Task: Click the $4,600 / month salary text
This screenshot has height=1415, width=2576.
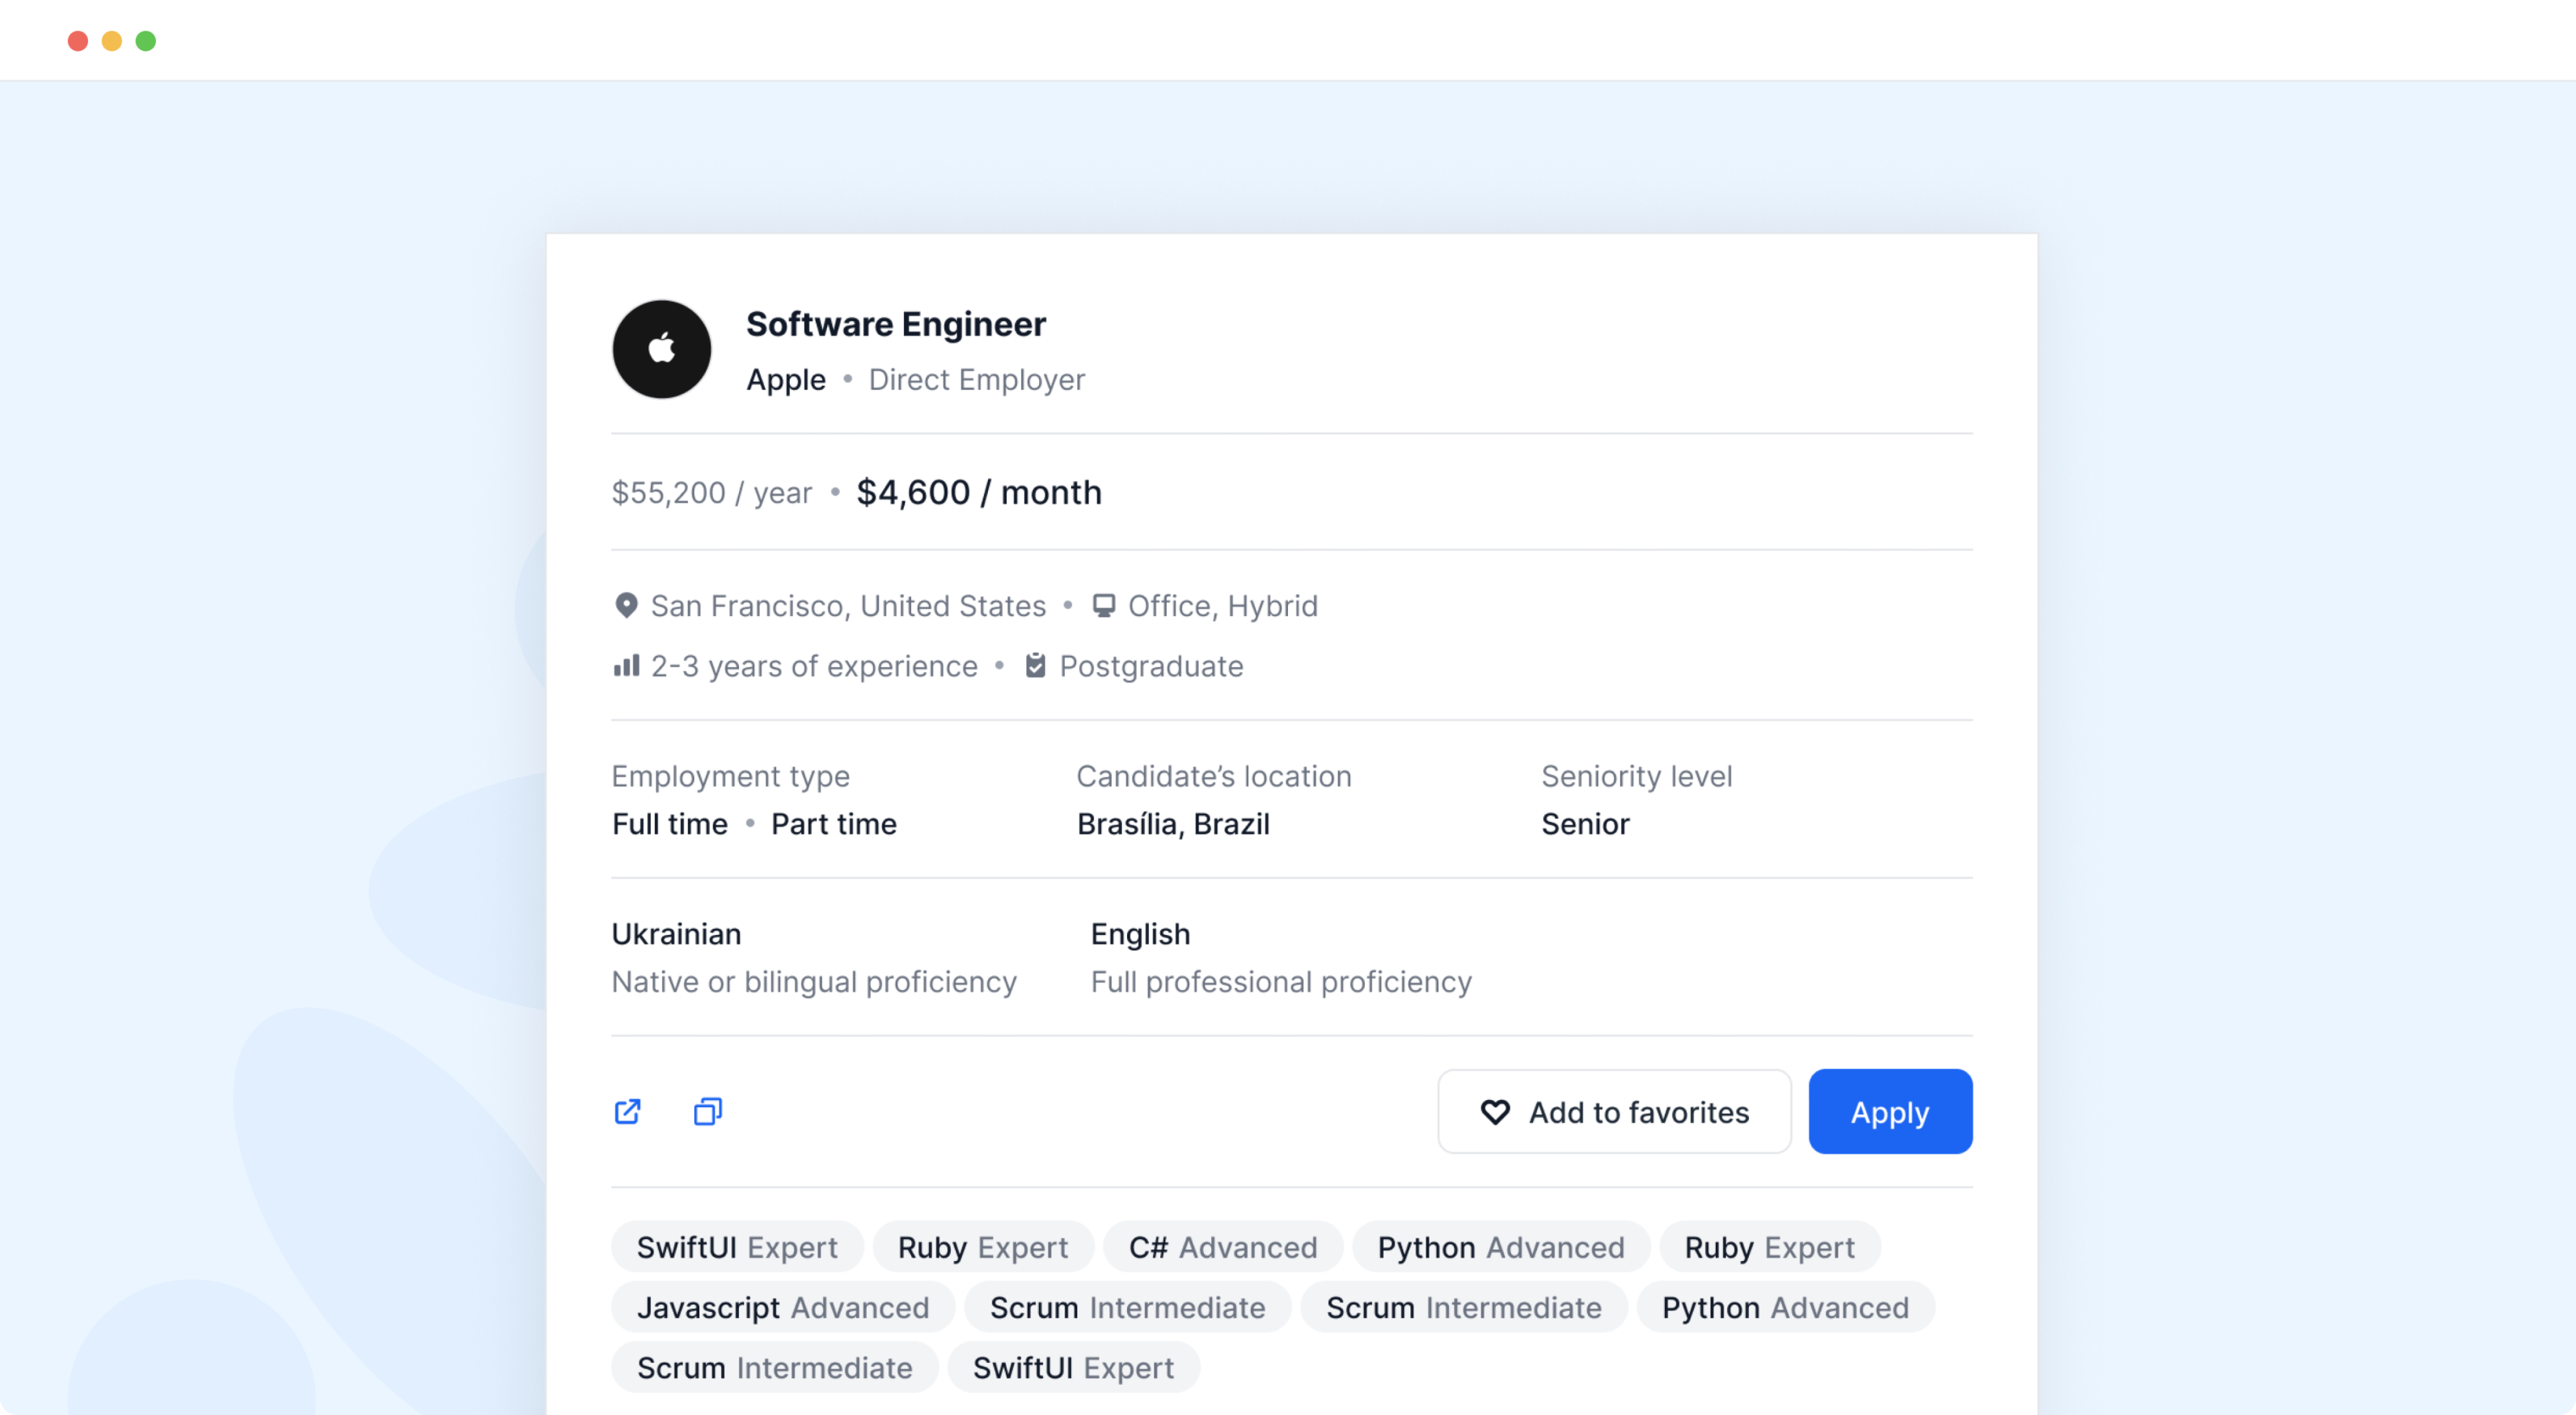Action: click(978, 492)
